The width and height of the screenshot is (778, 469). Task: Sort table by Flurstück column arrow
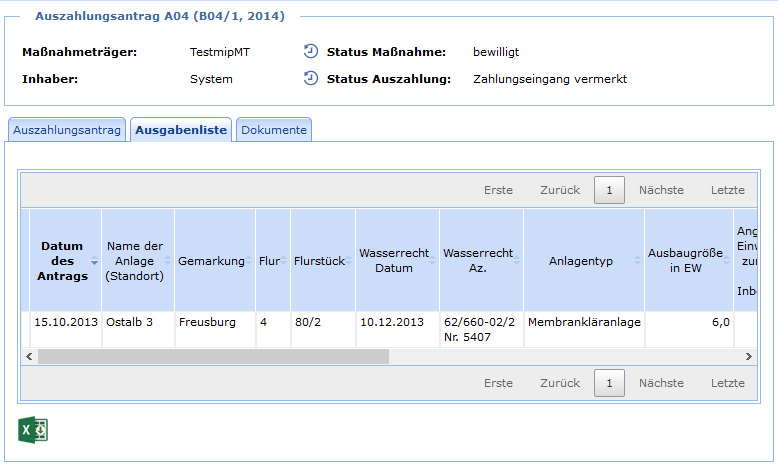349,261
